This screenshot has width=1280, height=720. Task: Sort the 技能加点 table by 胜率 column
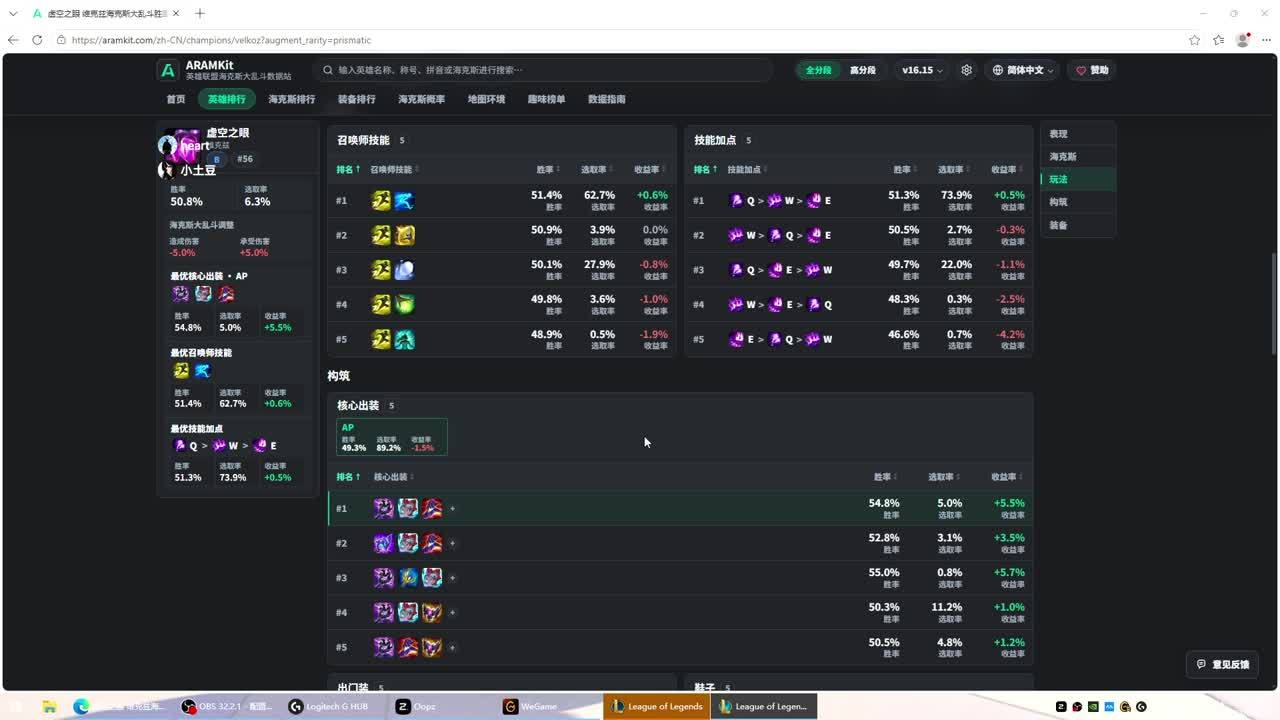coord(905,169)
